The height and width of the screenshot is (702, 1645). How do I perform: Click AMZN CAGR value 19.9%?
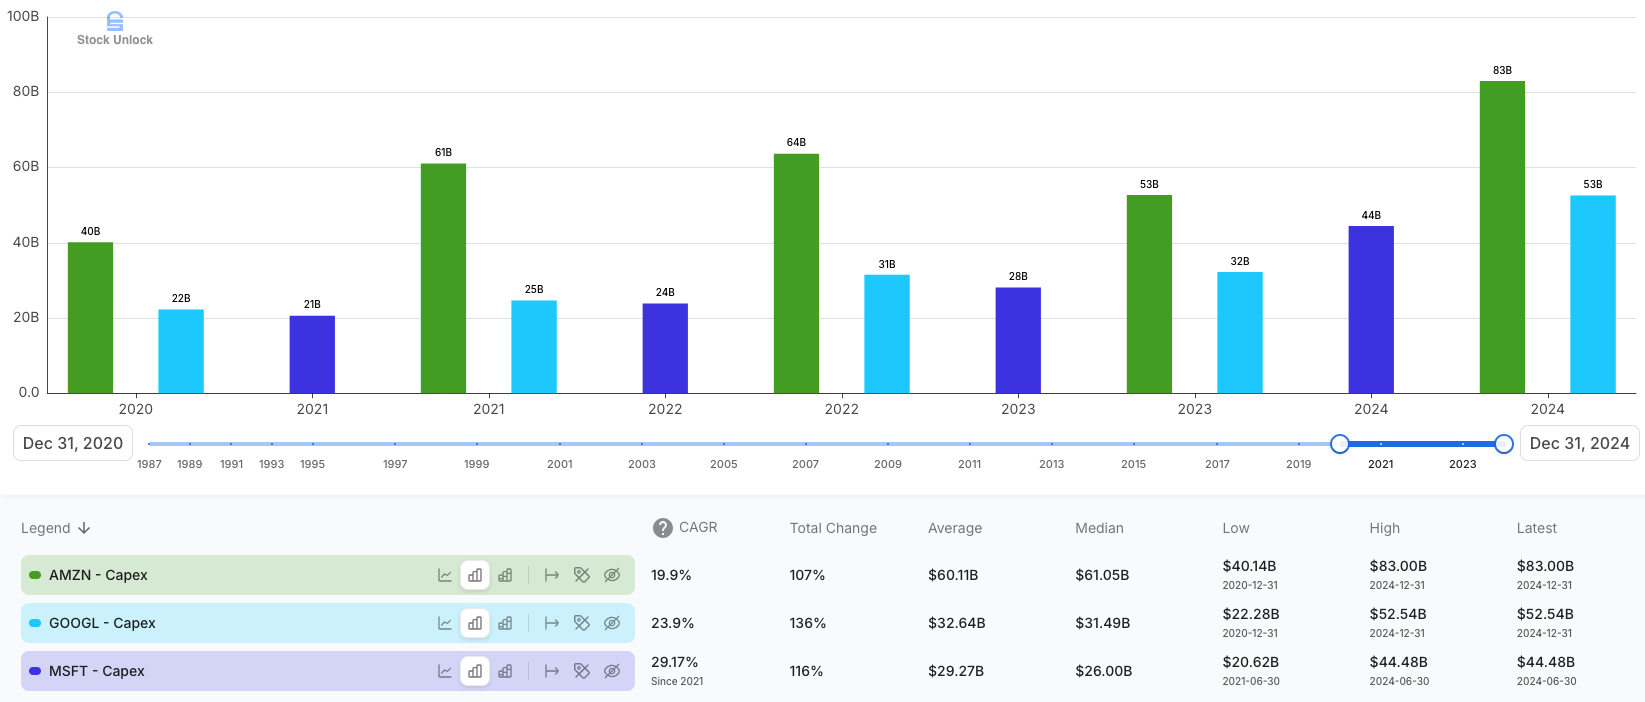(671, 575)
